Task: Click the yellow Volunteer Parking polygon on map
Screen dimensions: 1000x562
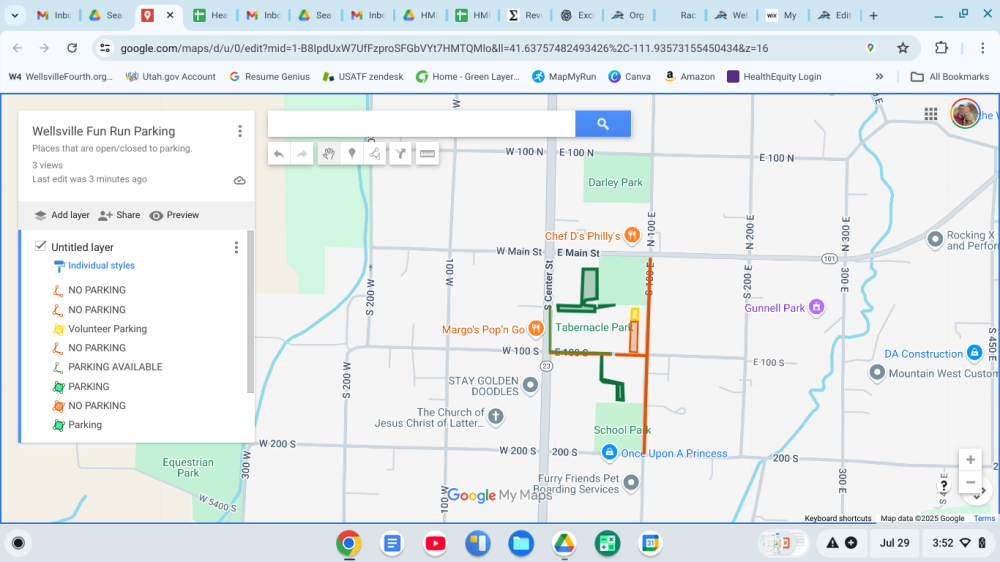Action: tap(635, 314)
